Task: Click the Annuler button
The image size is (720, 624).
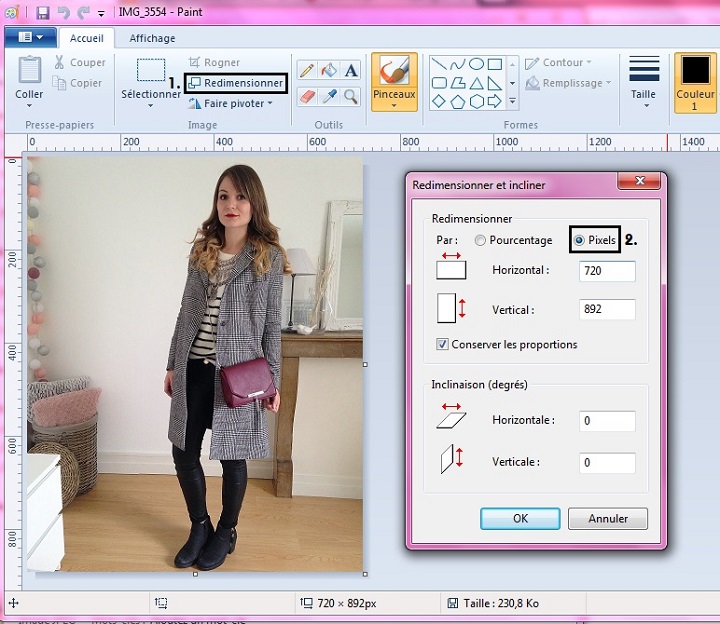Action: (608, 519)
